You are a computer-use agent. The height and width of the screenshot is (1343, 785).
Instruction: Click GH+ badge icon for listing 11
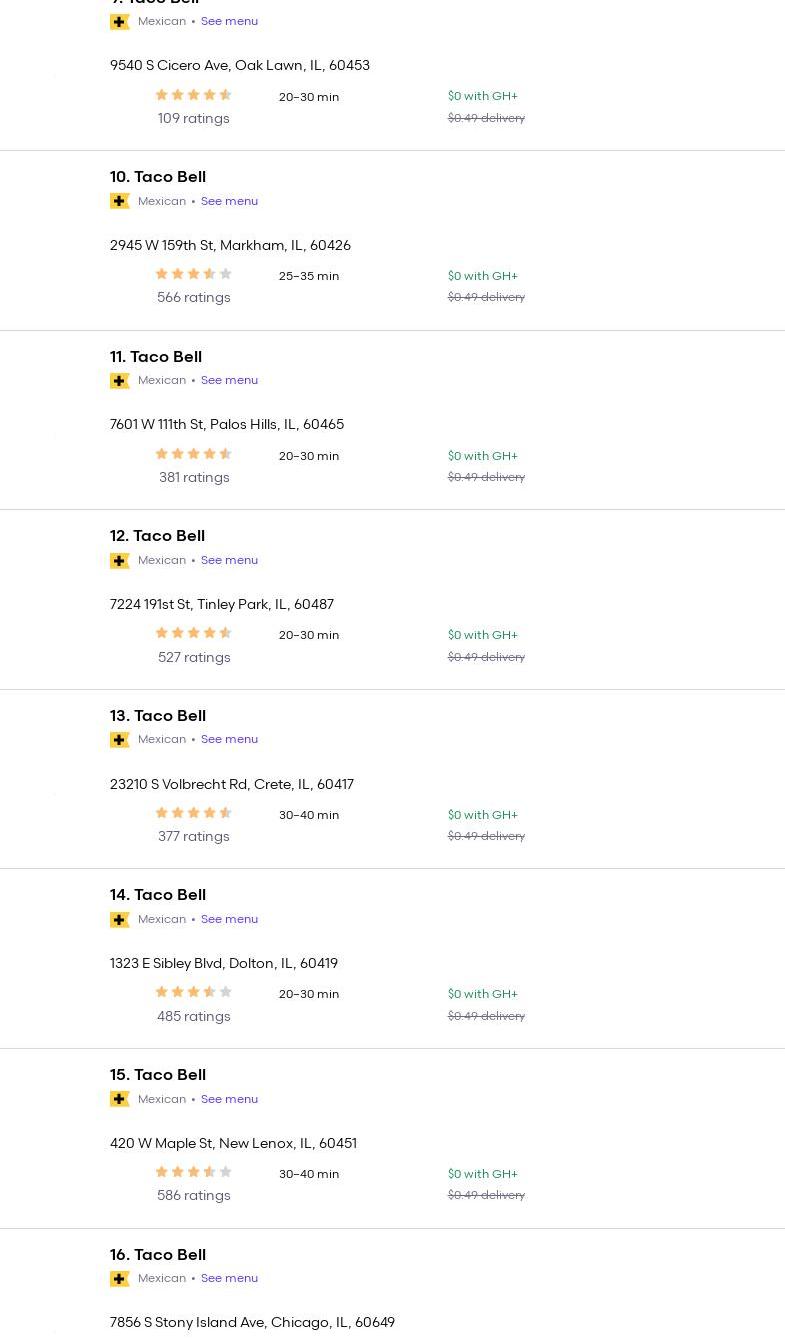click(120, 381)
